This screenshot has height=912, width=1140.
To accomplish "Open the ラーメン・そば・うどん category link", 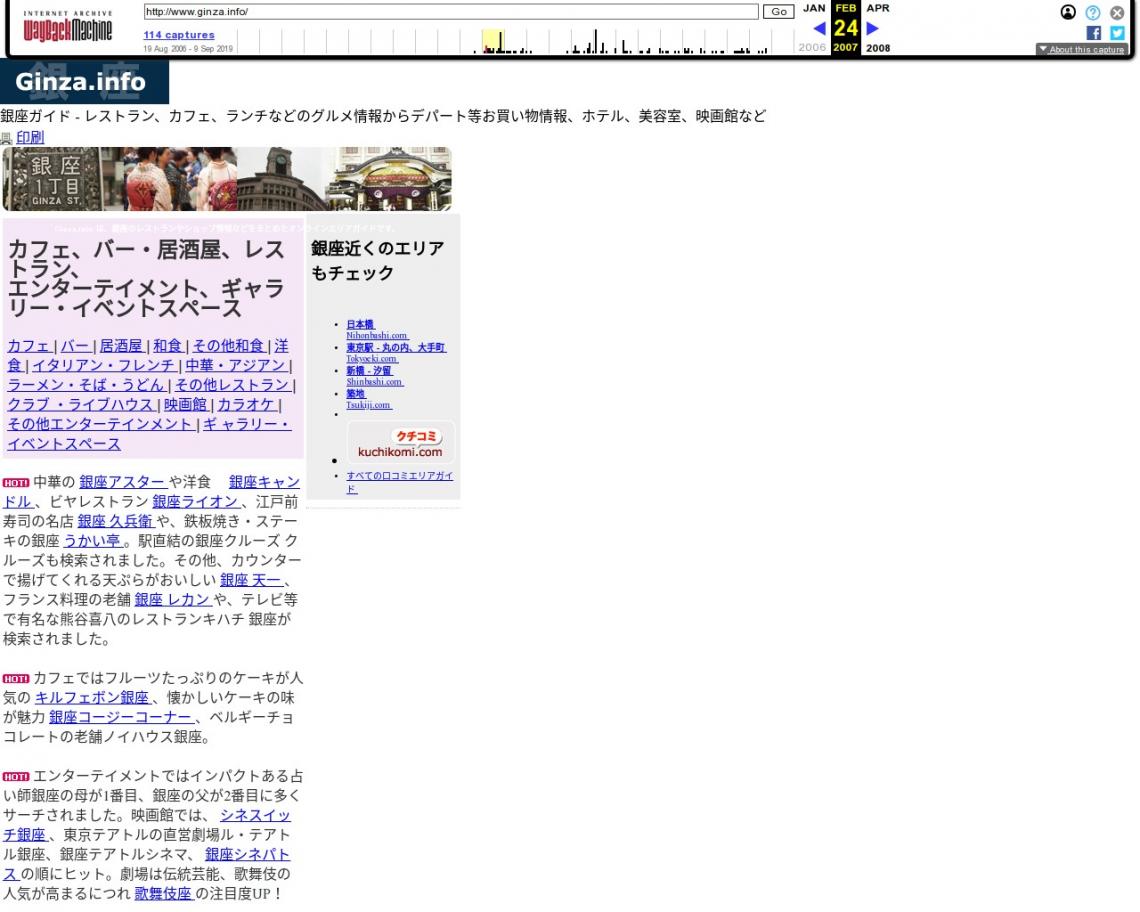I will 86,385.
